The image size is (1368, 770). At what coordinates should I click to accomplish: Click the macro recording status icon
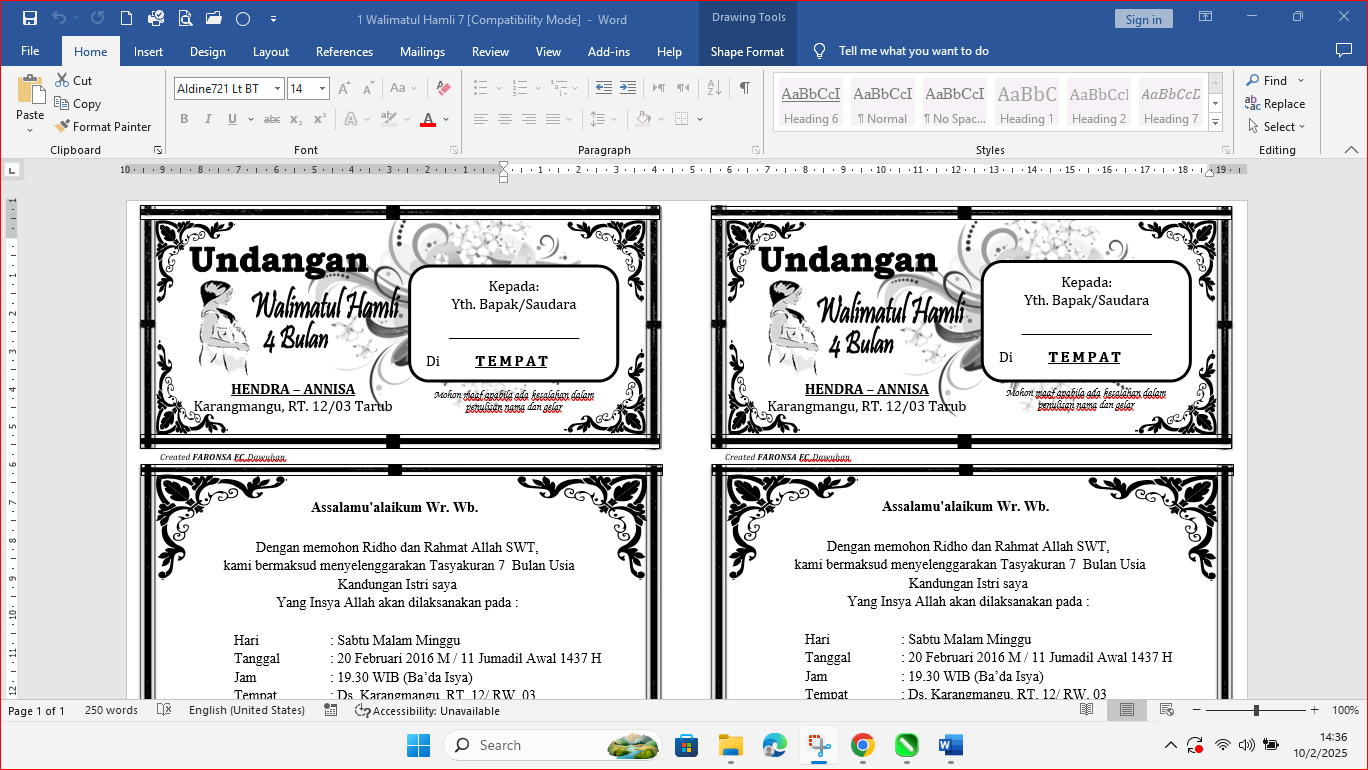tap(331, 710)
